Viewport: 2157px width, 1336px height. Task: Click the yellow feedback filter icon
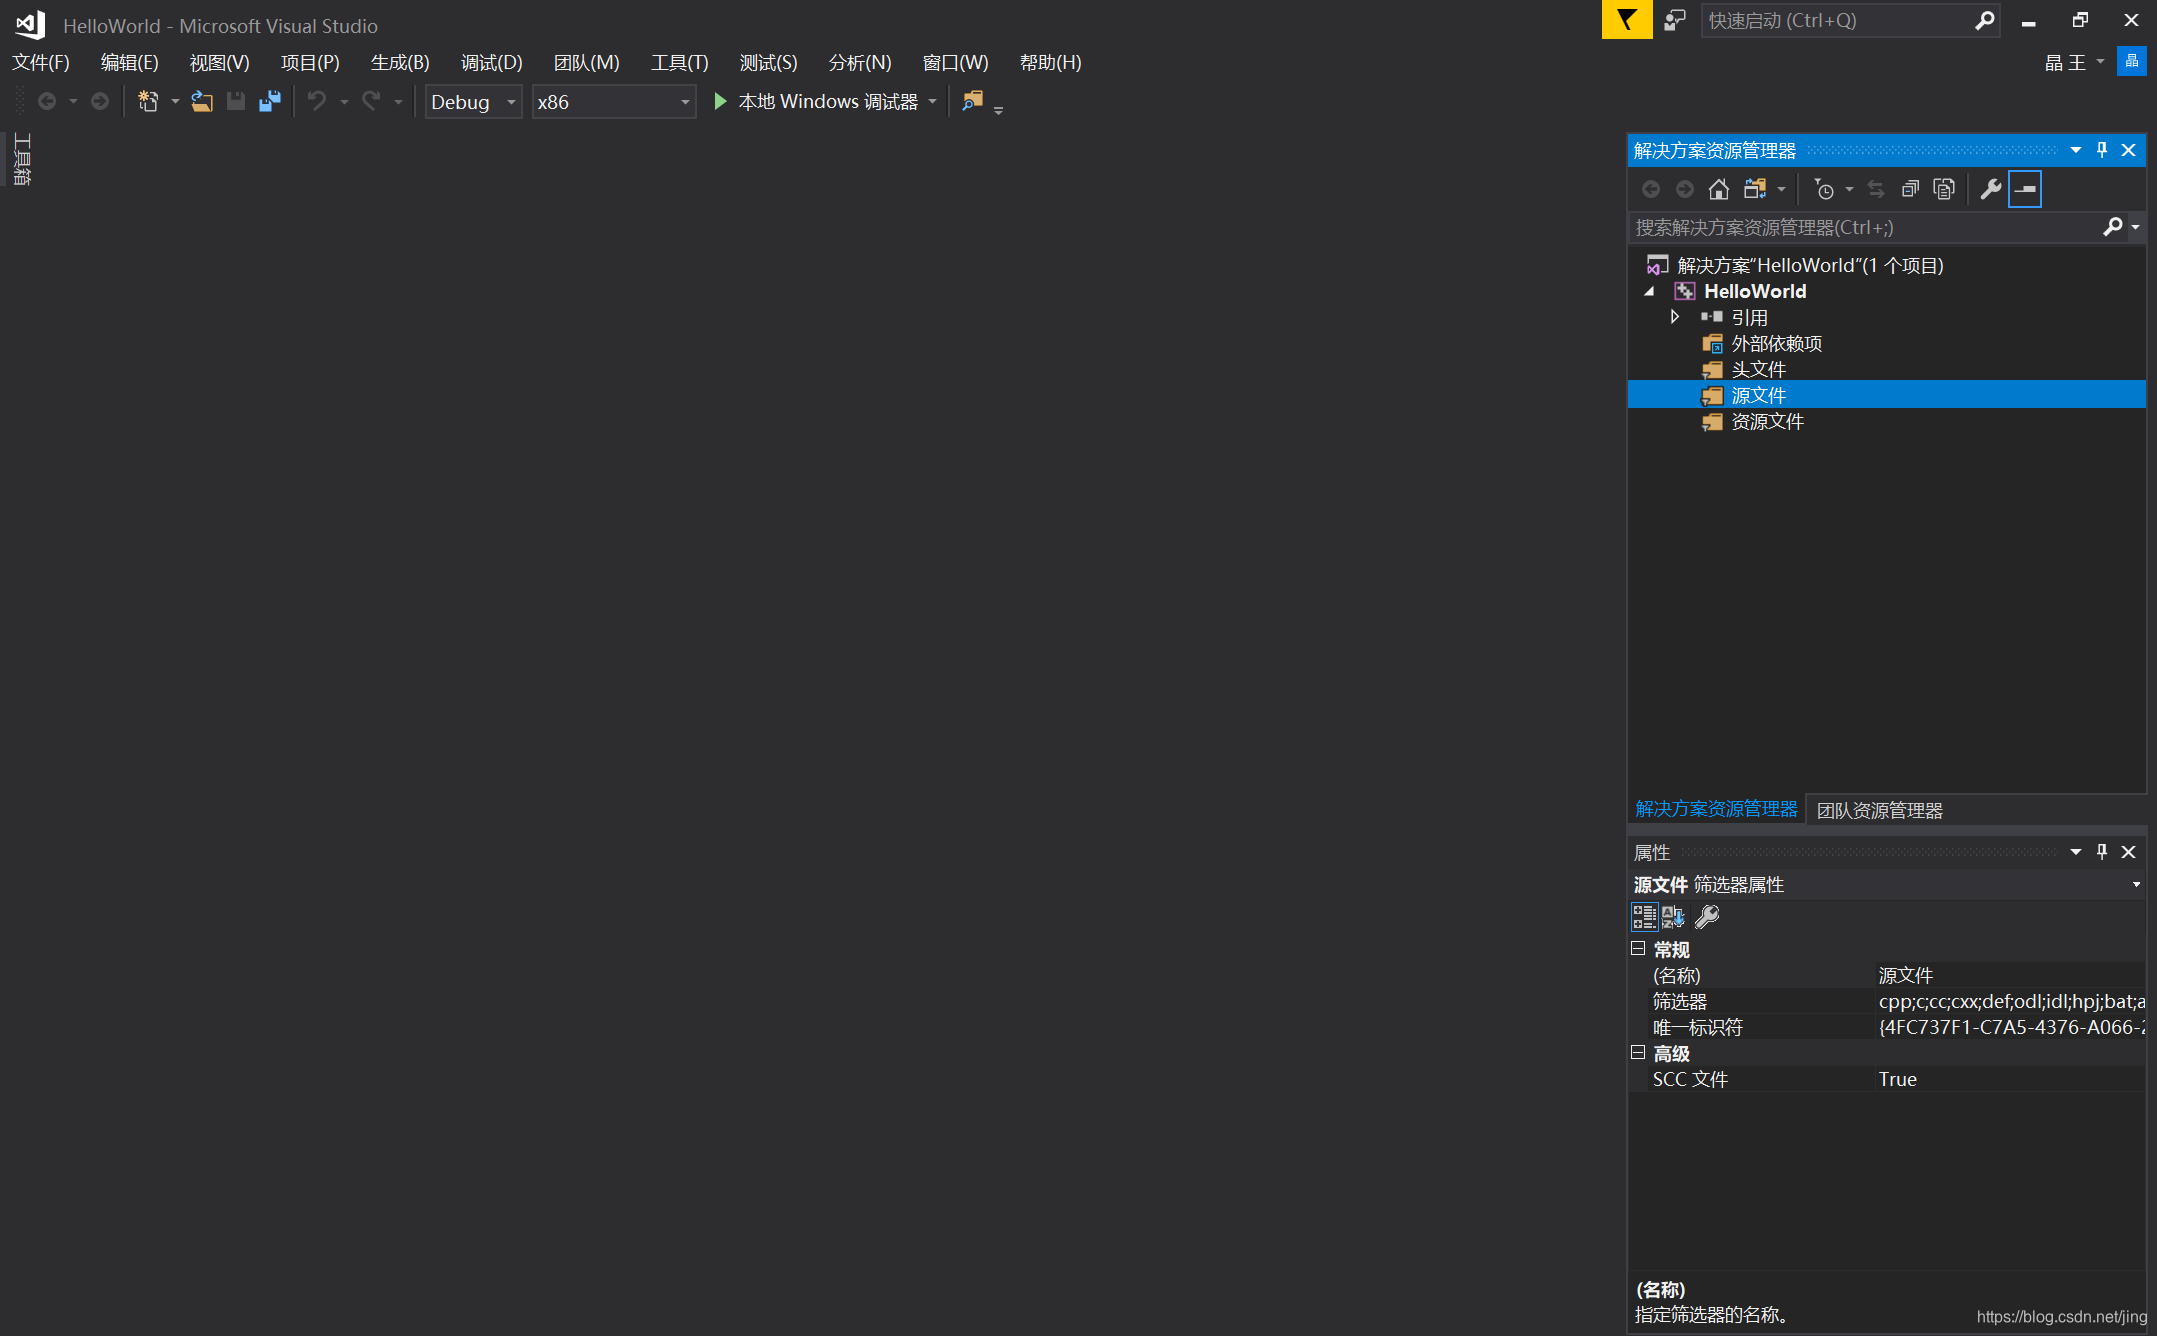(1627, 20)
